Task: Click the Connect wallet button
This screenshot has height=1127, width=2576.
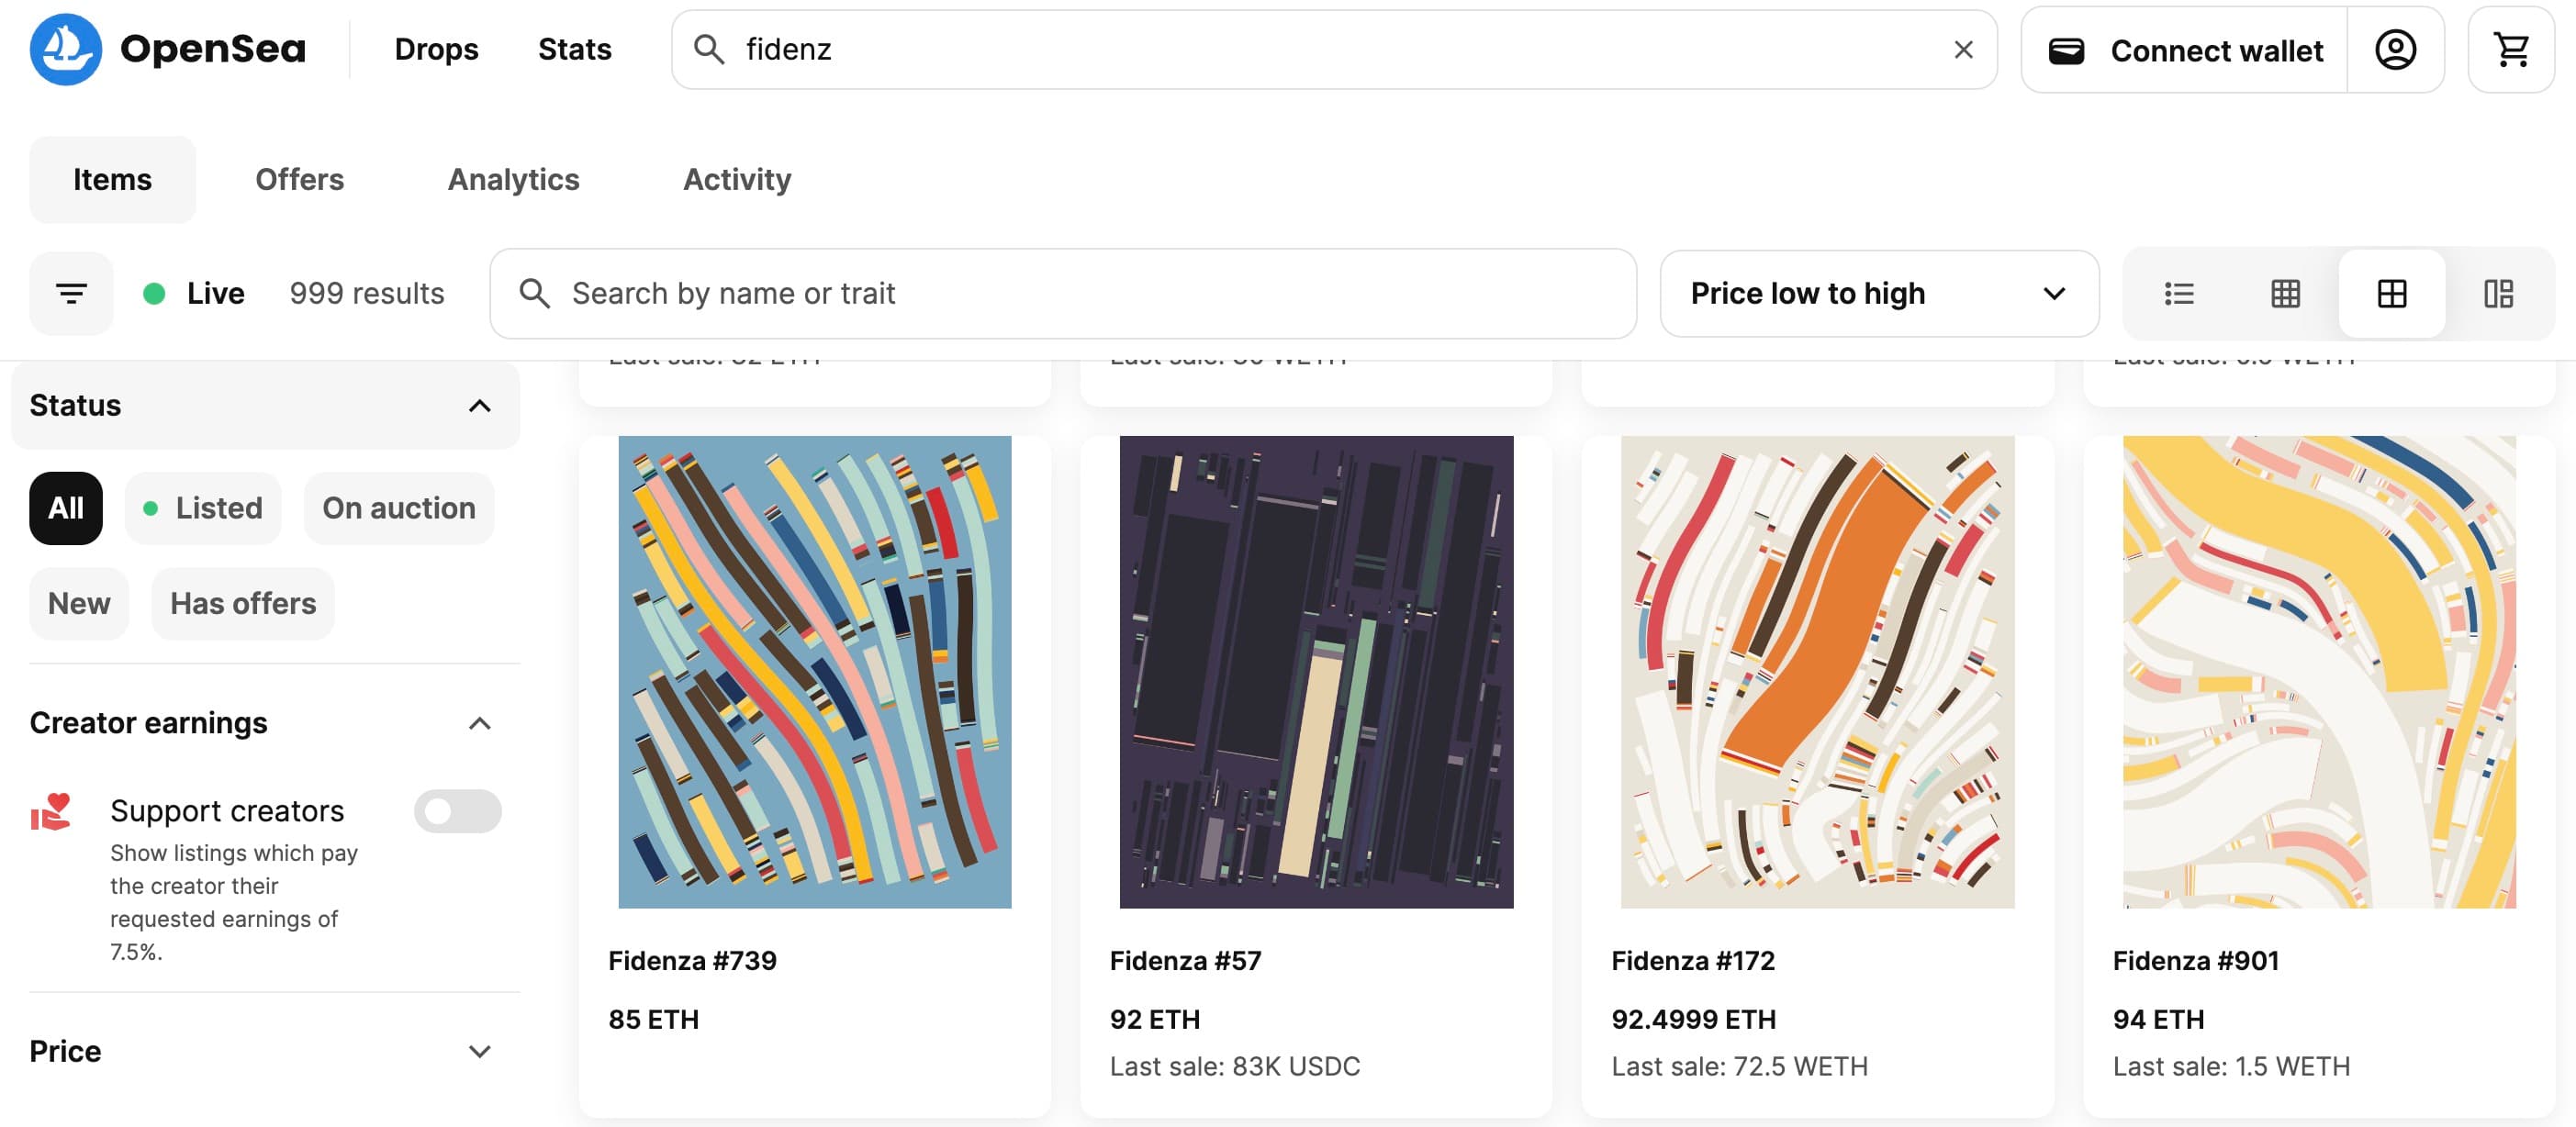Action: 2185,50
